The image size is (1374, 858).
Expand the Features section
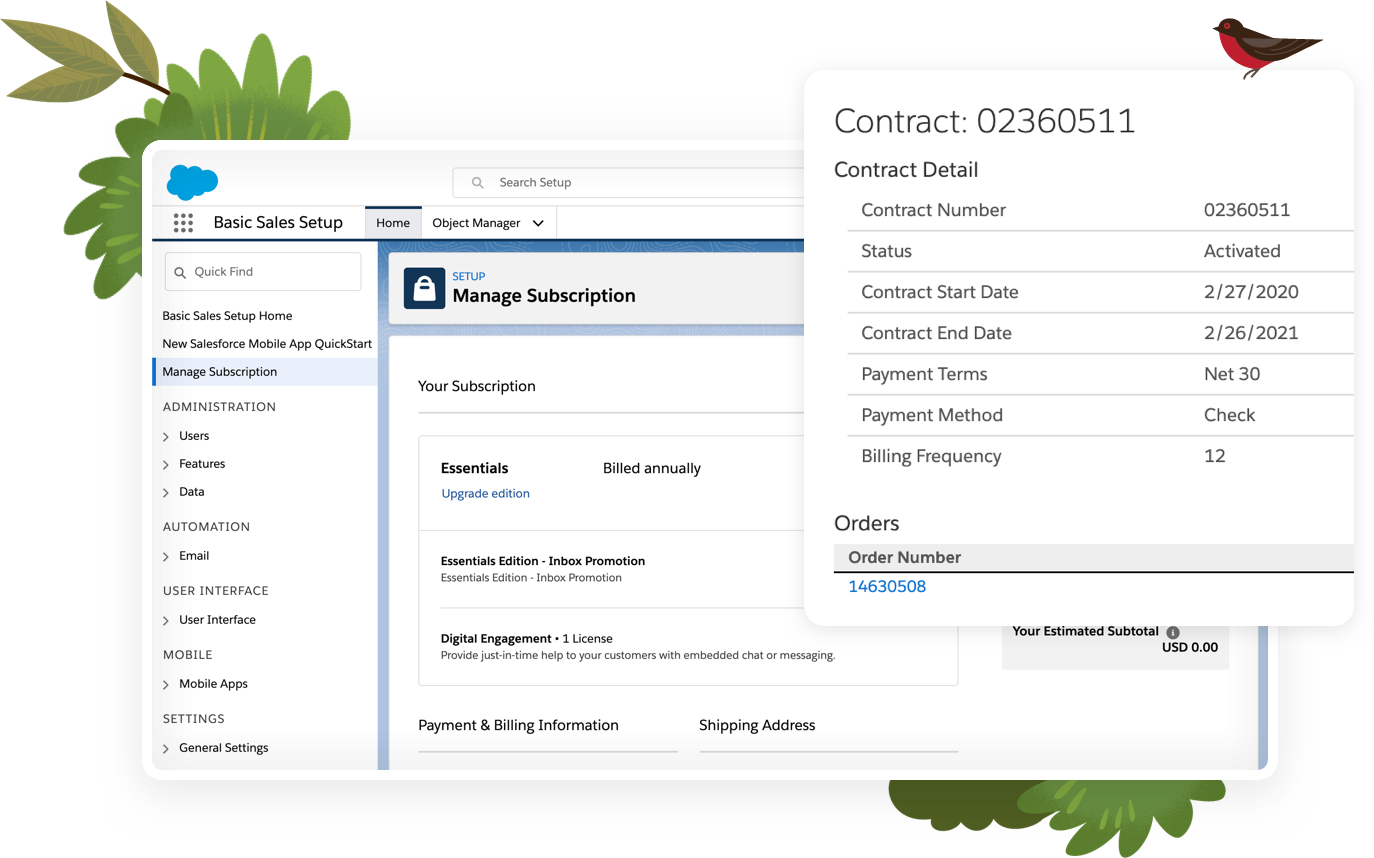pyautogui.click(x=166, y=465)
